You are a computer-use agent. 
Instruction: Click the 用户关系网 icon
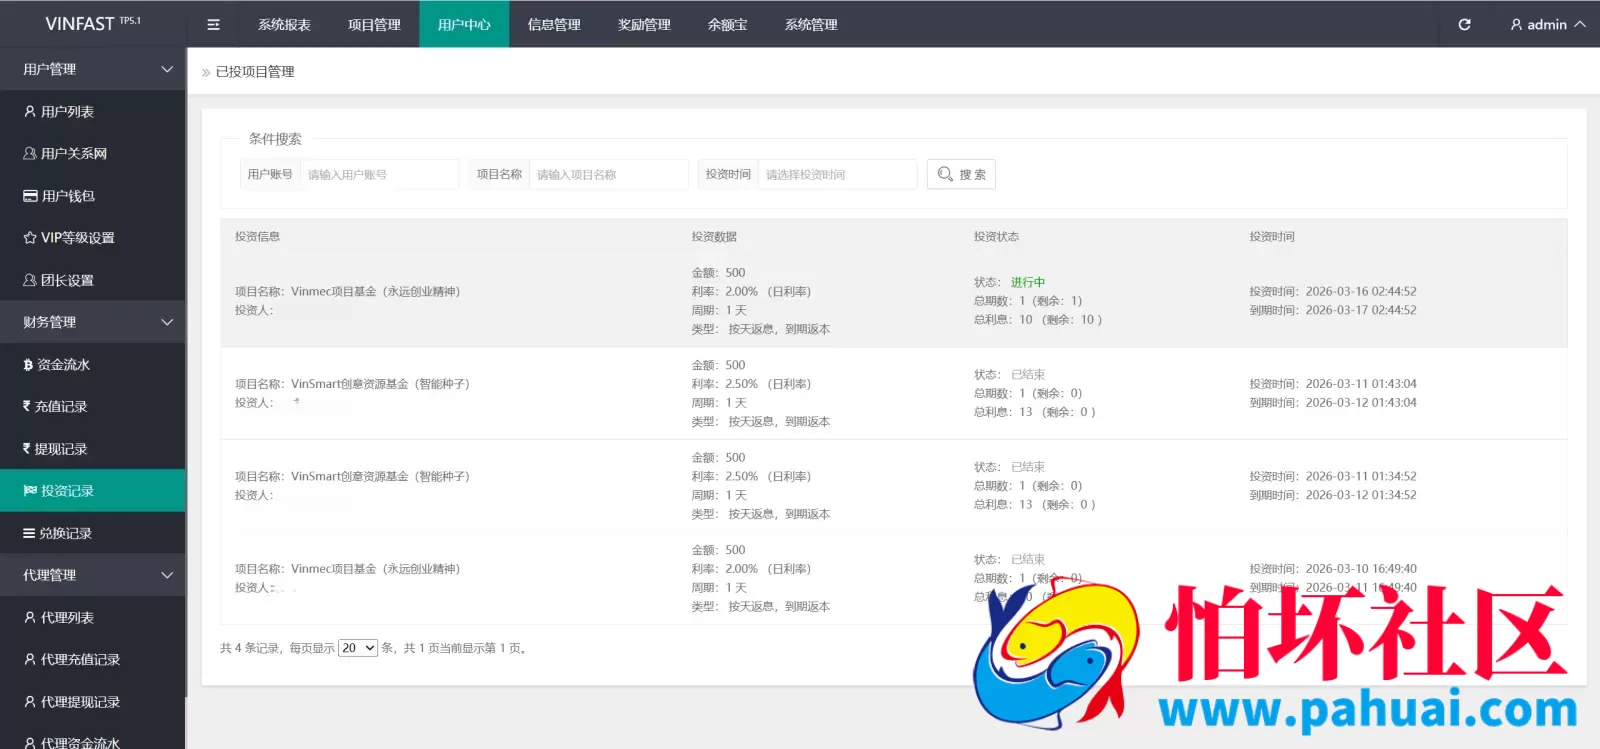point(30,154)
